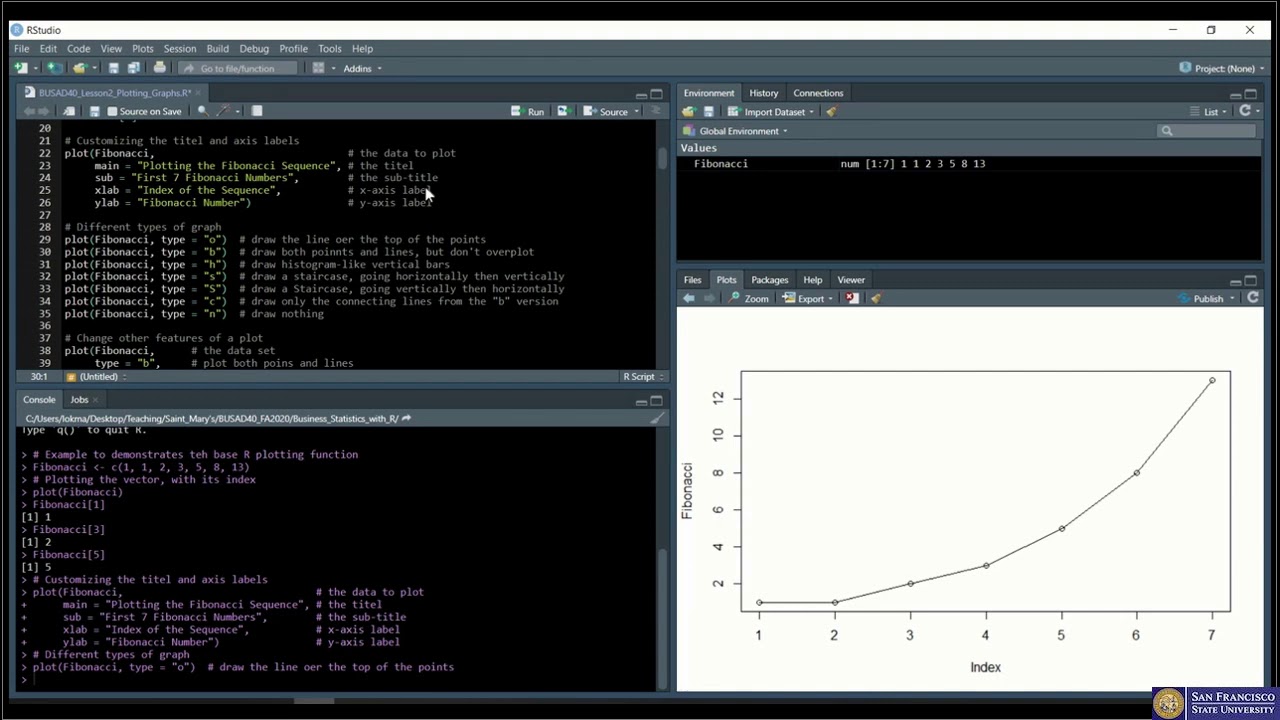Click the save workspace icon in Environment
The width and height of the screenshot is (1280, 720).
(708, 112)
